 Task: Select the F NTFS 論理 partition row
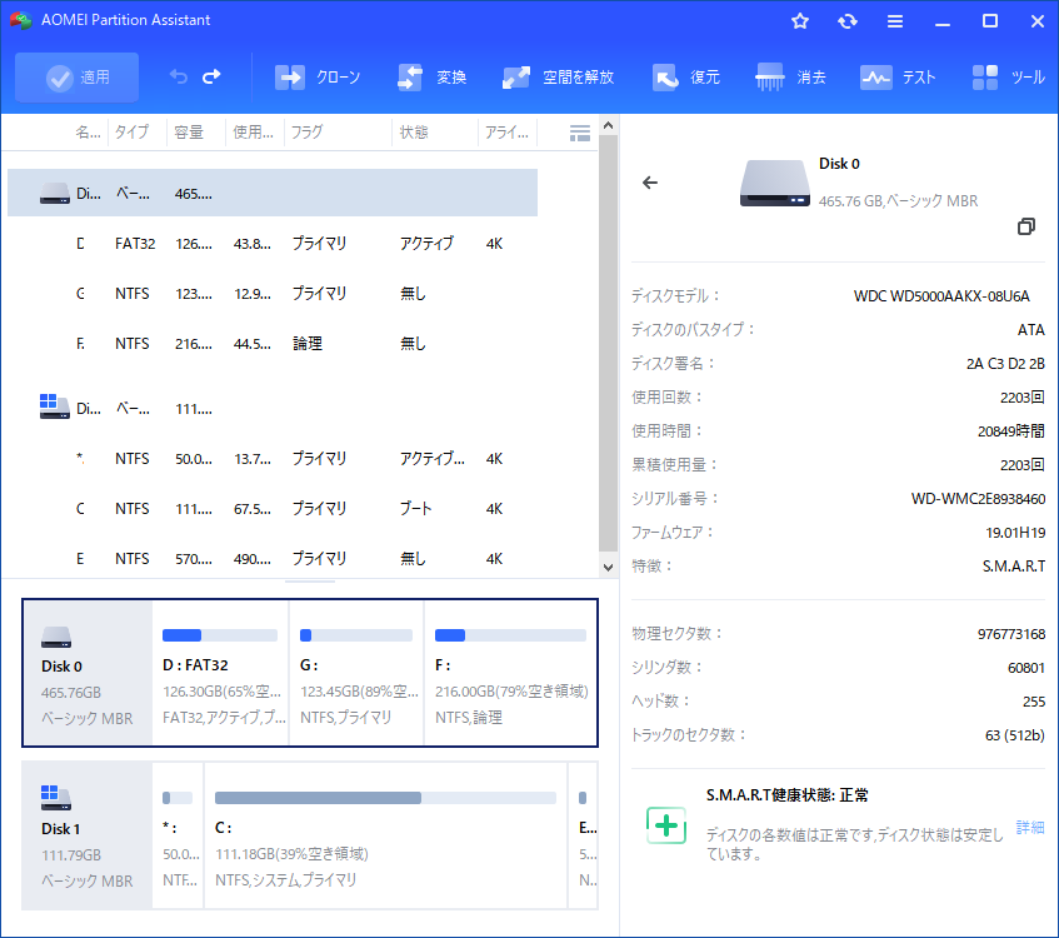tap(272, 343)
